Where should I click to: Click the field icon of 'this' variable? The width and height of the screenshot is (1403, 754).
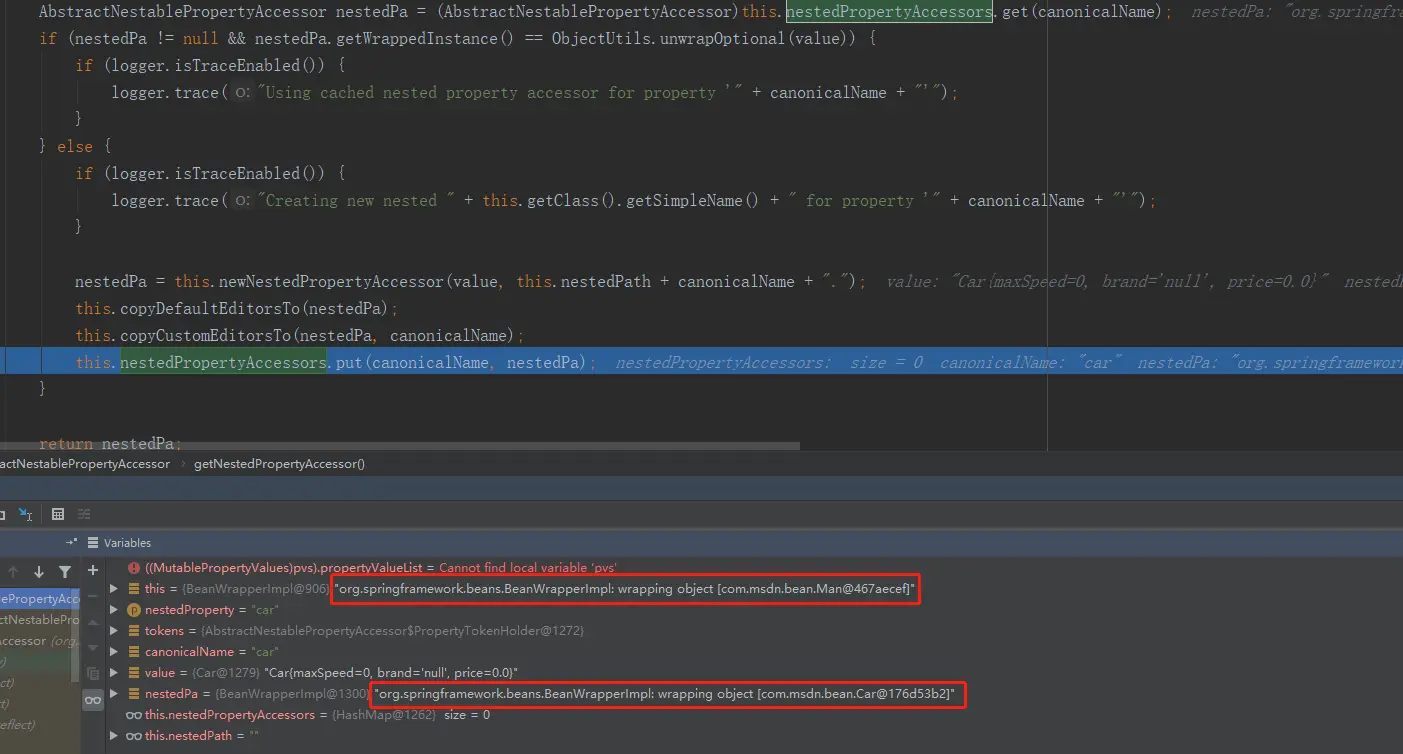tap(134, 589)
